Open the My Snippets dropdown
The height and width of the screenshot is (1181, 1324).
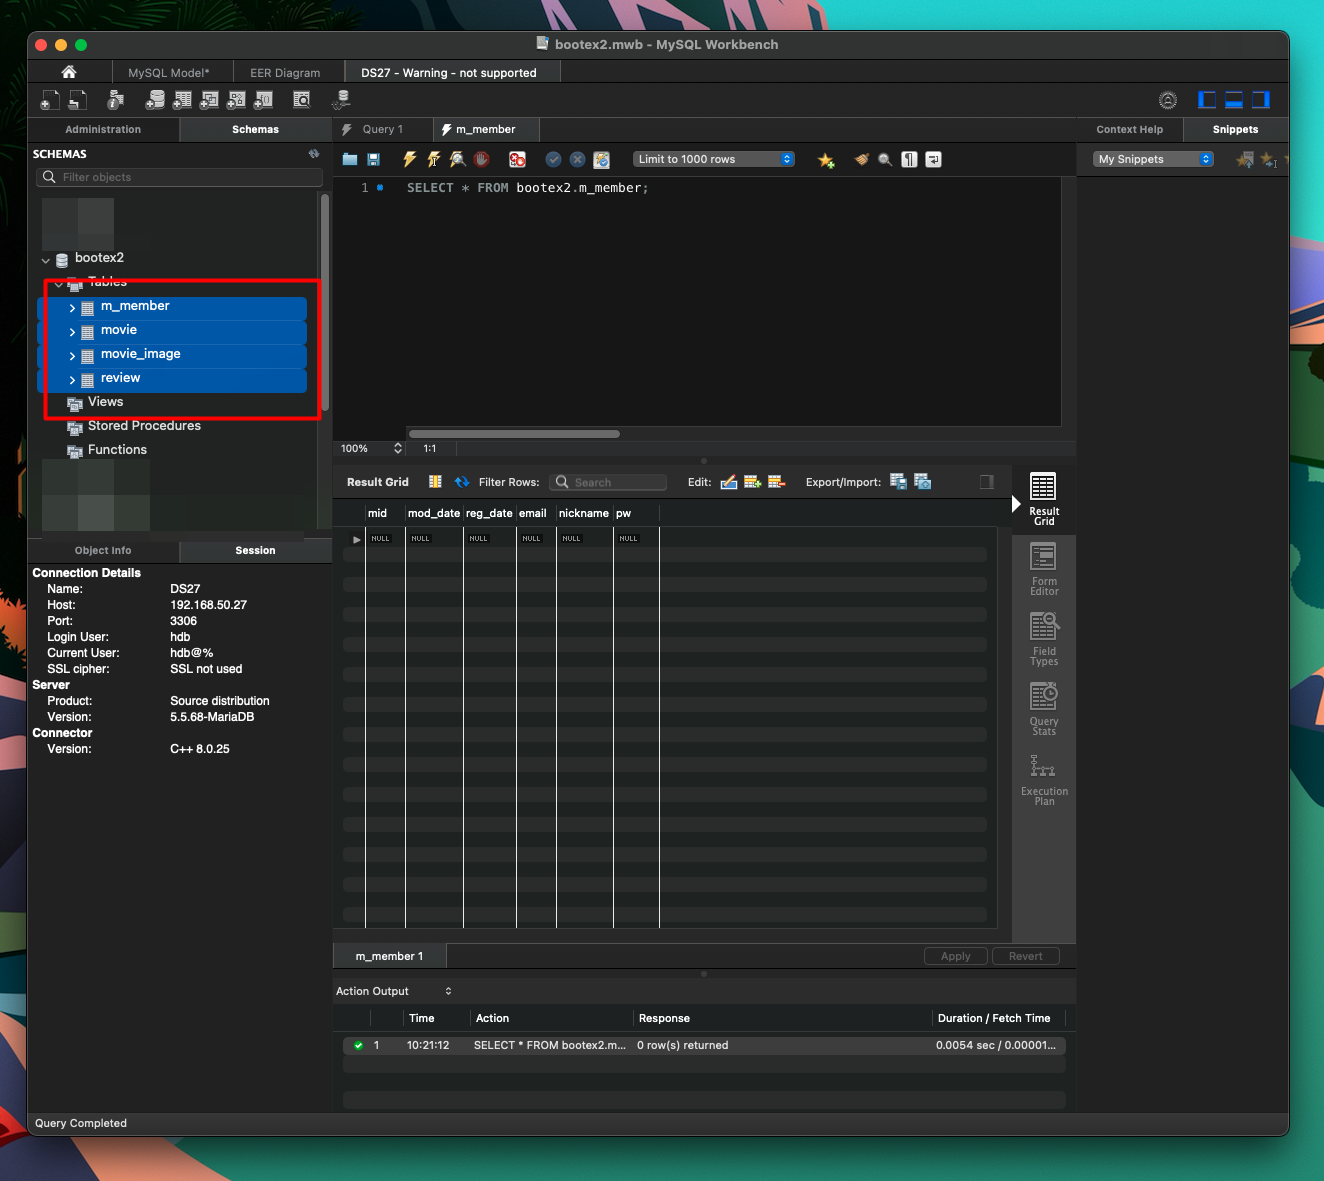pyautogui.click(x=1153, y=159)
